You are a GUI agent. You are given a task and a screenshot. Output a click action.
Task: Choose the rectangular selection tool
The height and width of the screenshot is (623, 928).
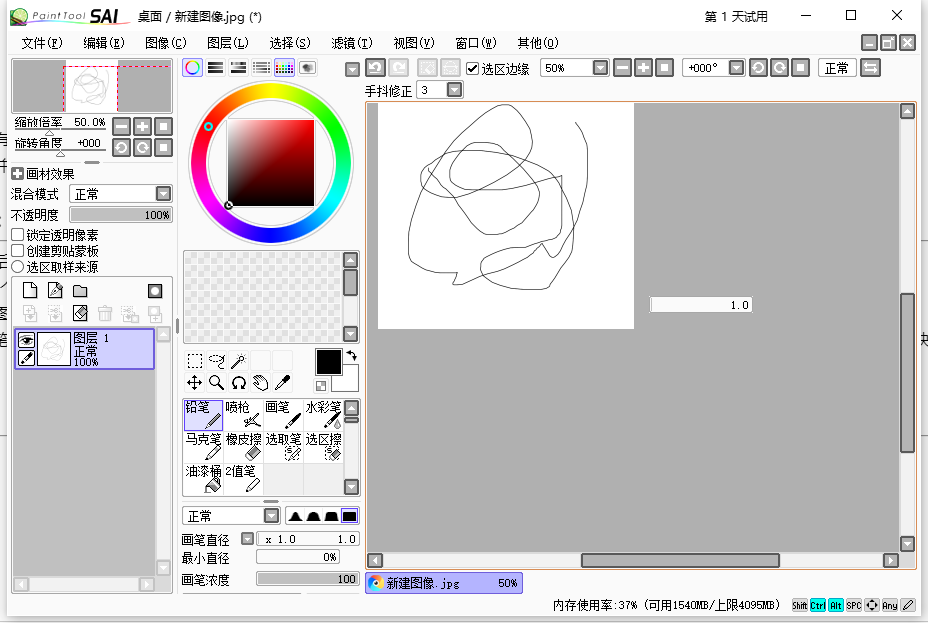click(195, 361)
